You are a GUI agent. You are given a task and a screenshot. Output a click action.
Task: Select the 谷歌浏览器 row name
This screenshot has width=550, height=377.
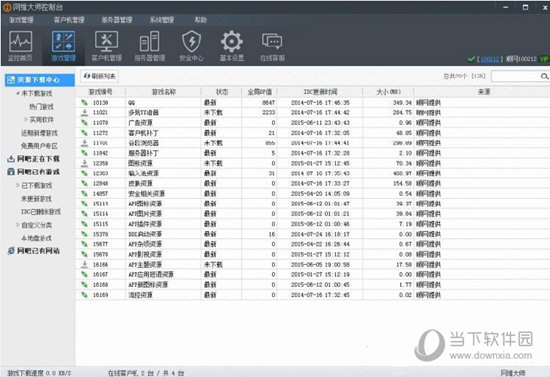point(143,143)
